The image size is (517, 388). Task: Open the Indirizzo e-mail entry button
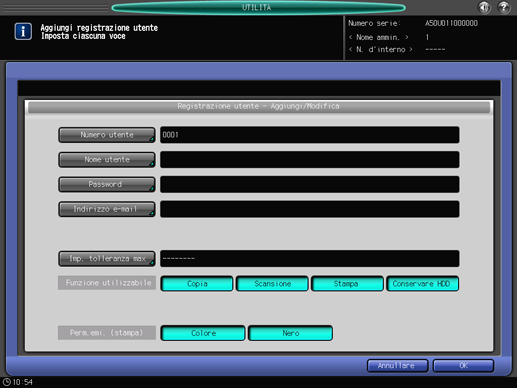click(x=107, y=209)
